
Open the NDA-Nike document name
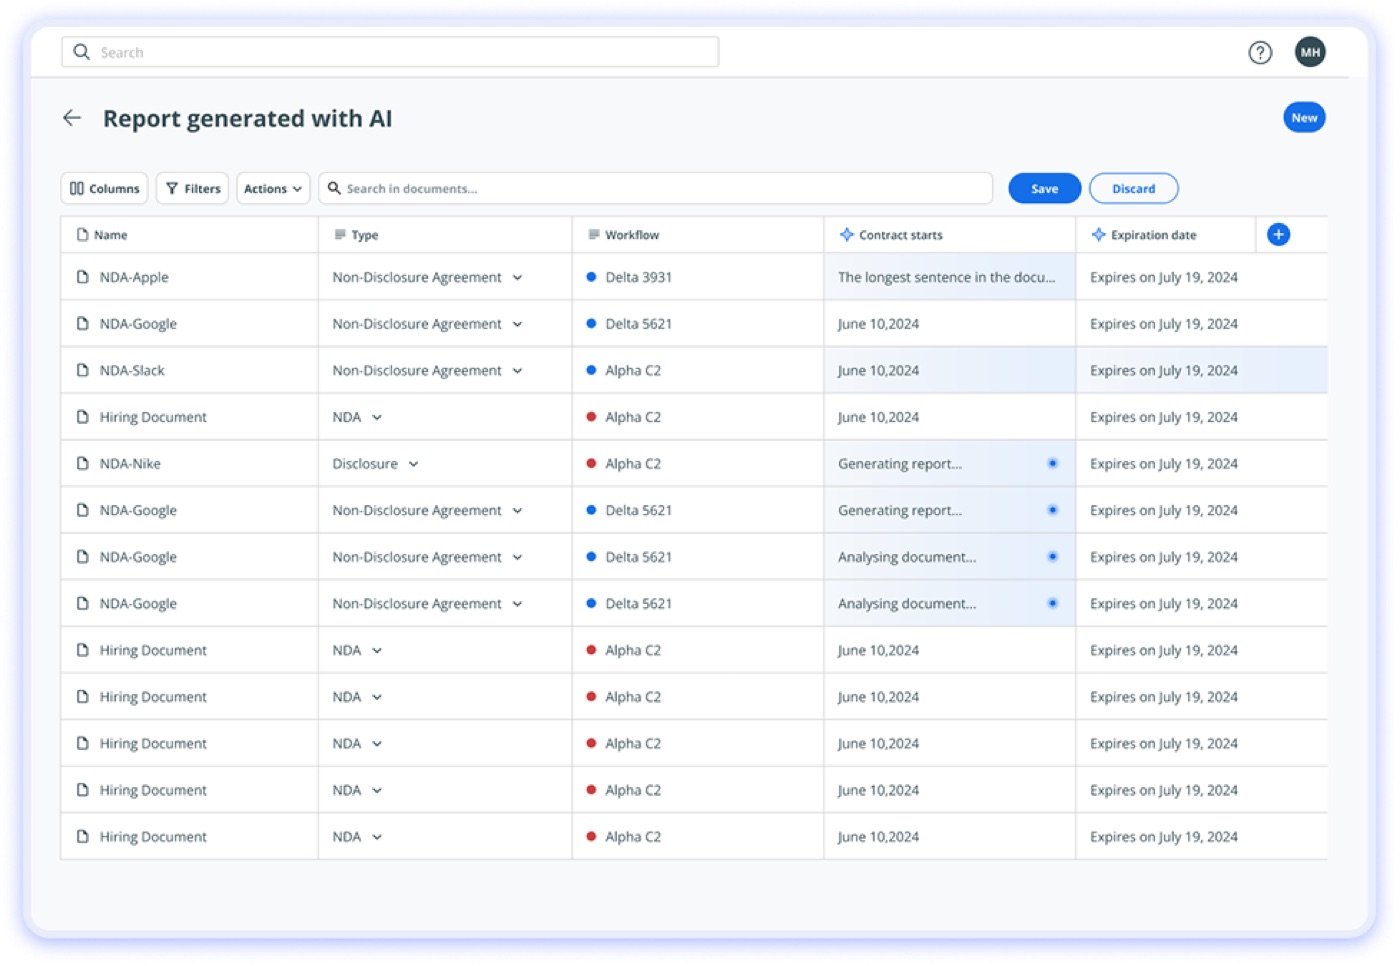(130, 464)
